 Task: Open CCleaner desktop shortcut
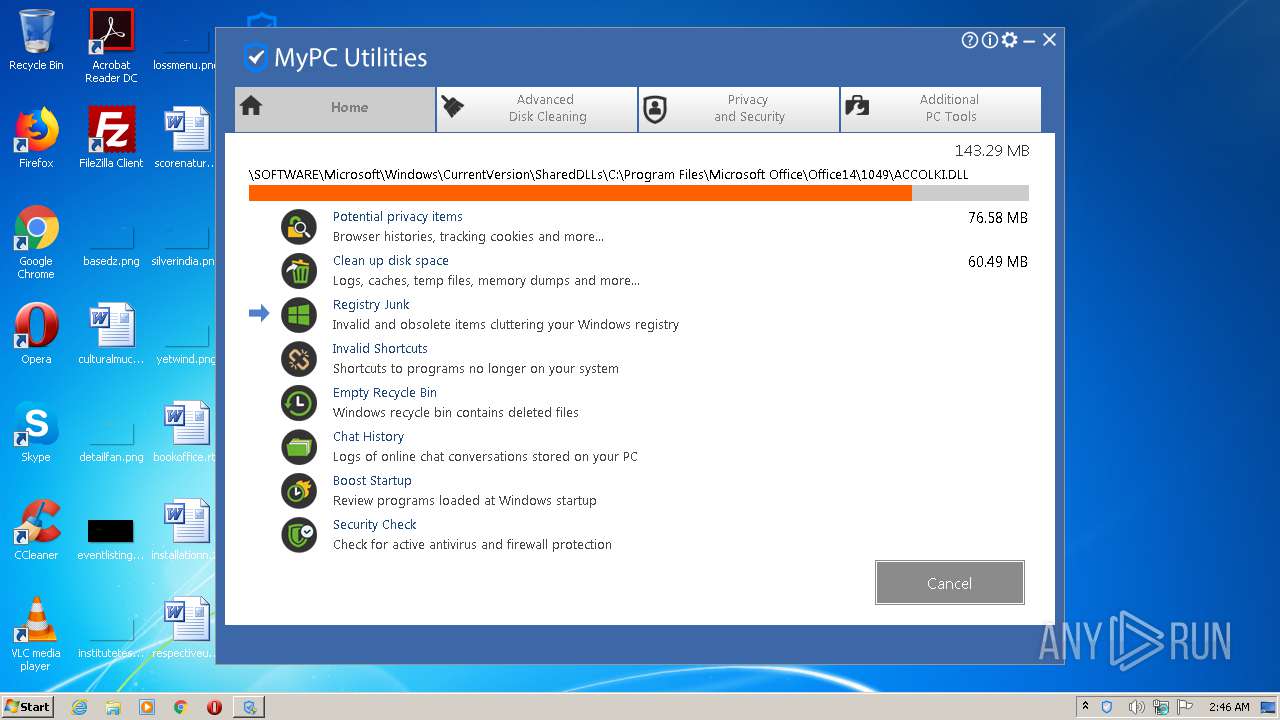pyautogui.click(x=36, y=530)
